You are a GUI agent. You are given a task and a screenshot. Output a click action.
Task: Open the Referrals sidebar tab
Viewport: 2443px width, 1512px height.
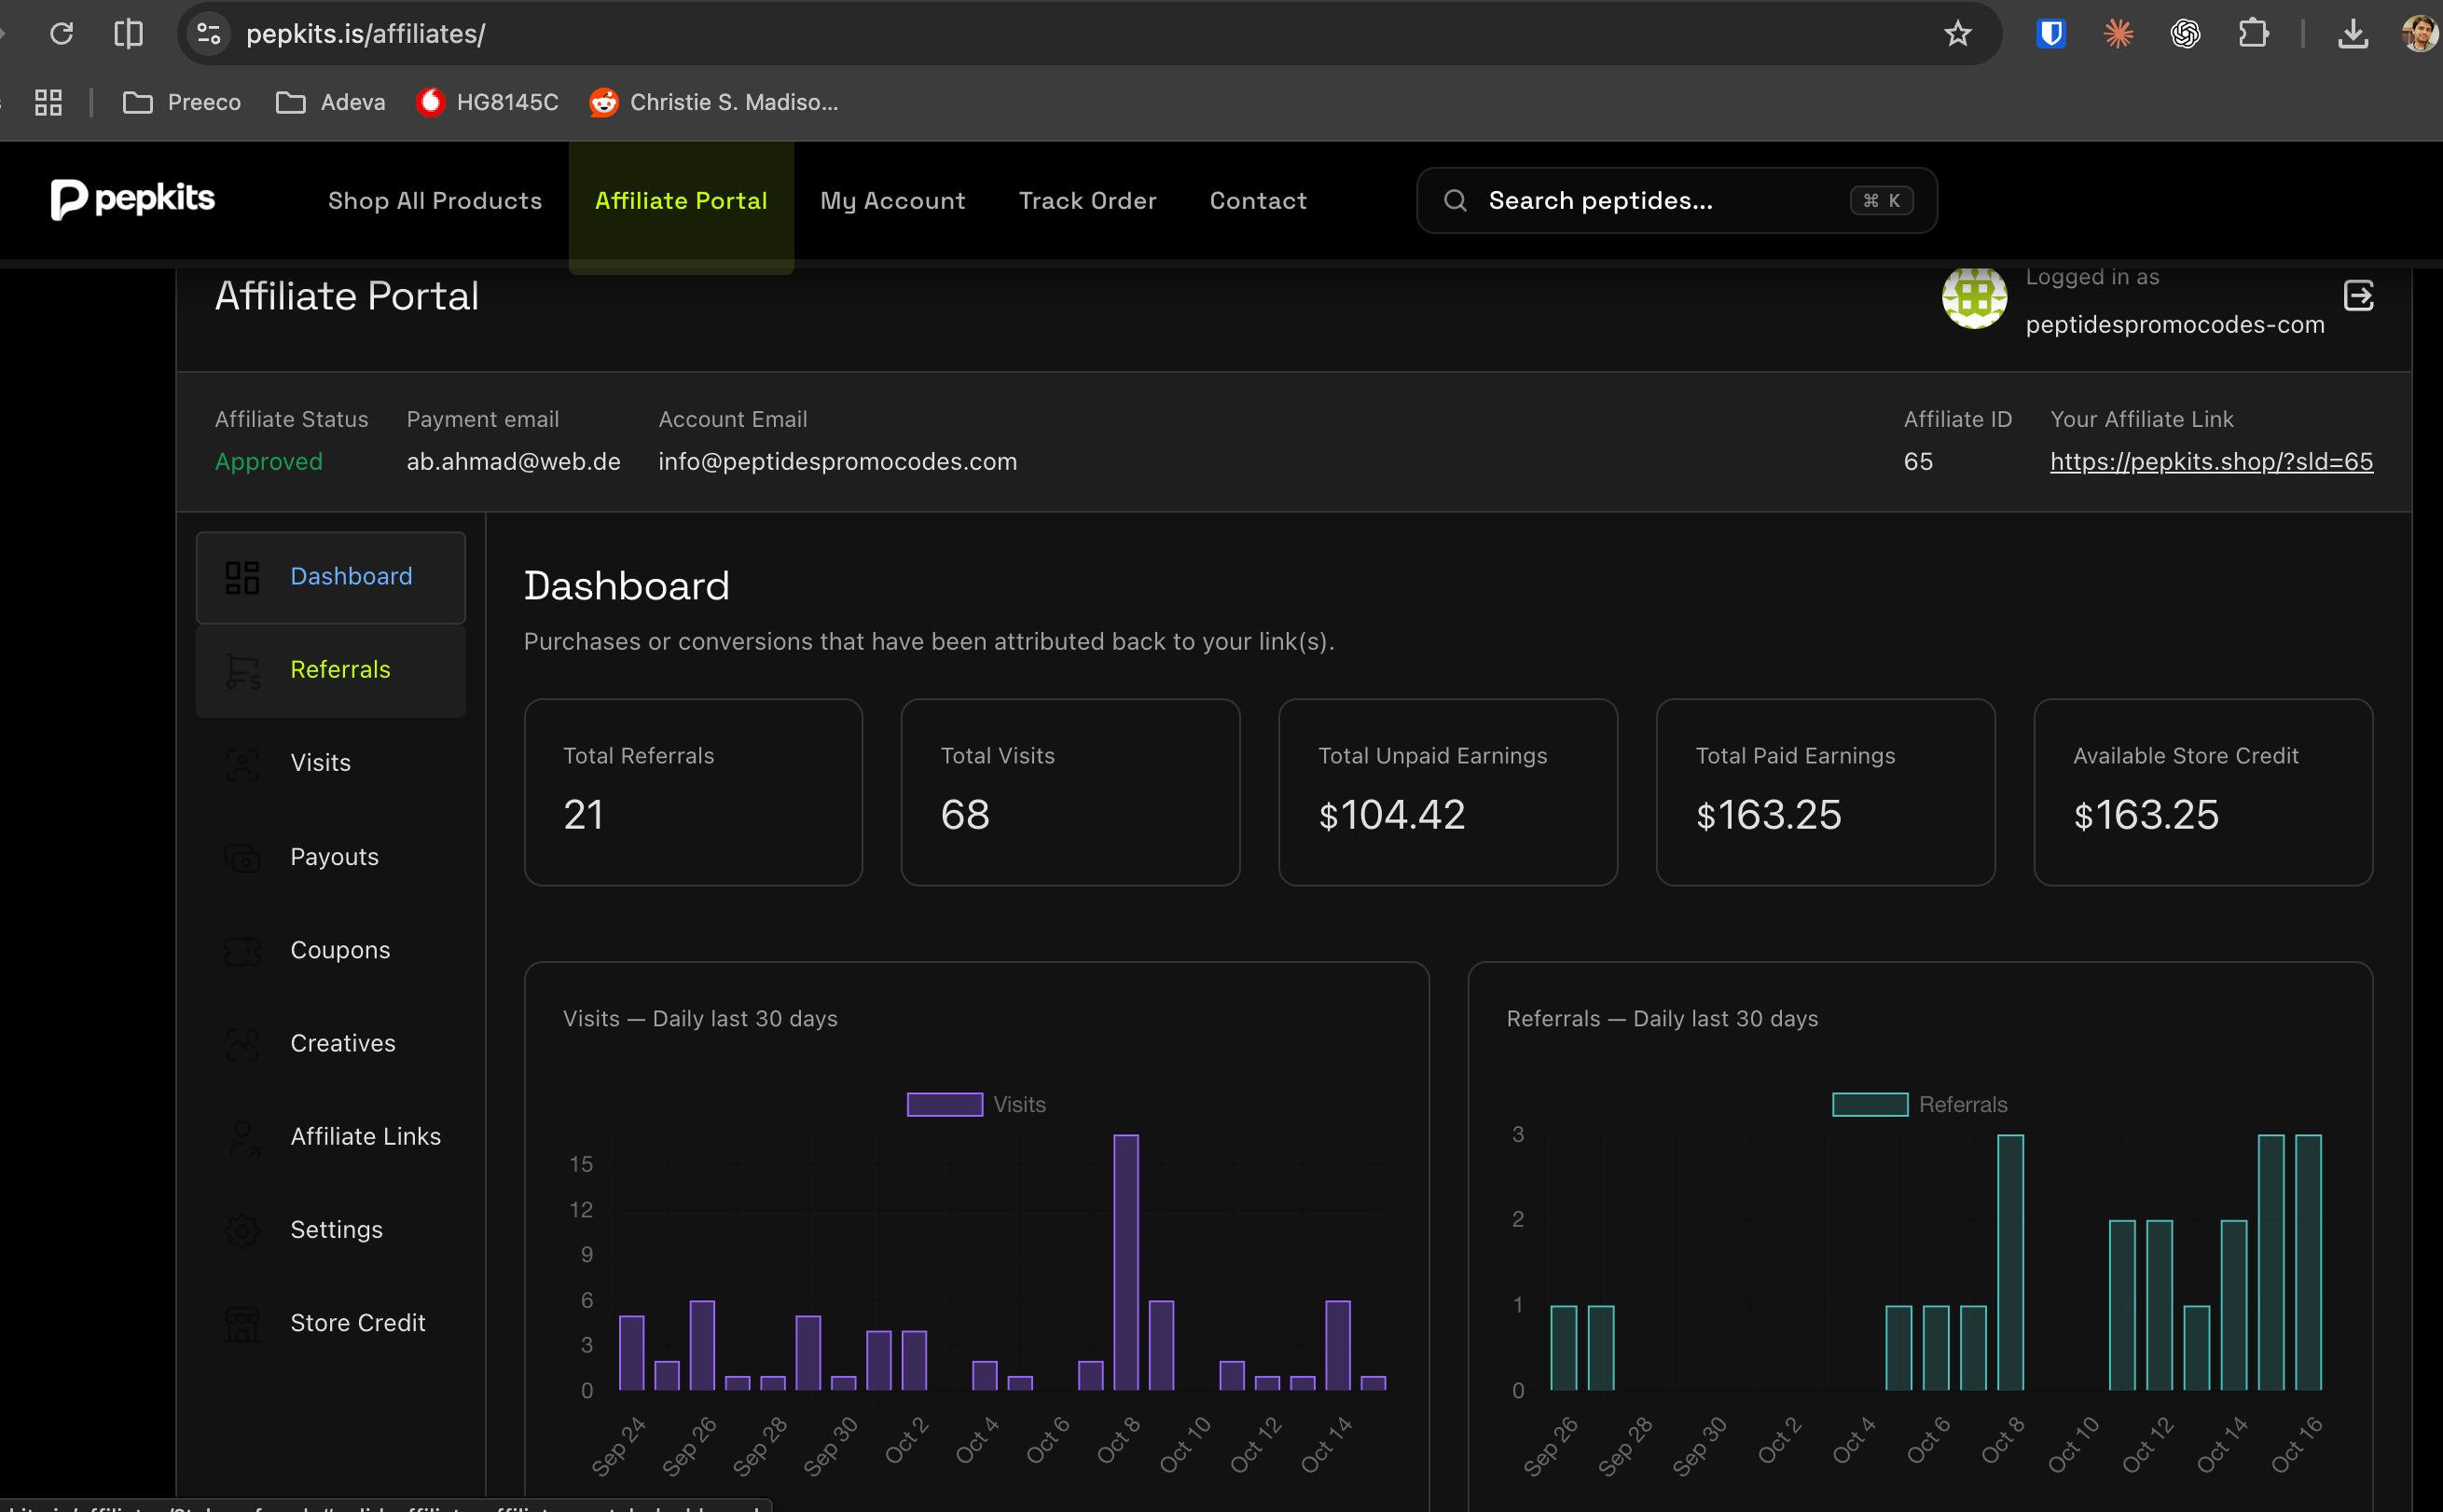click(x=331, y=670)
